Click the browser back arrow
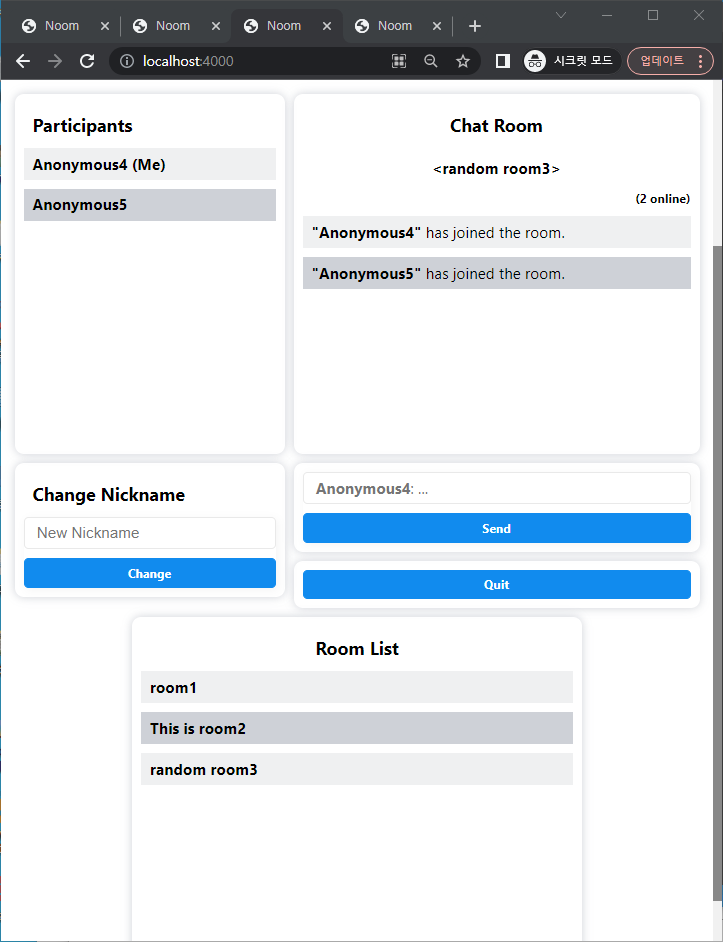The height and width of the screenshot is (942, 723). (23, 61)
